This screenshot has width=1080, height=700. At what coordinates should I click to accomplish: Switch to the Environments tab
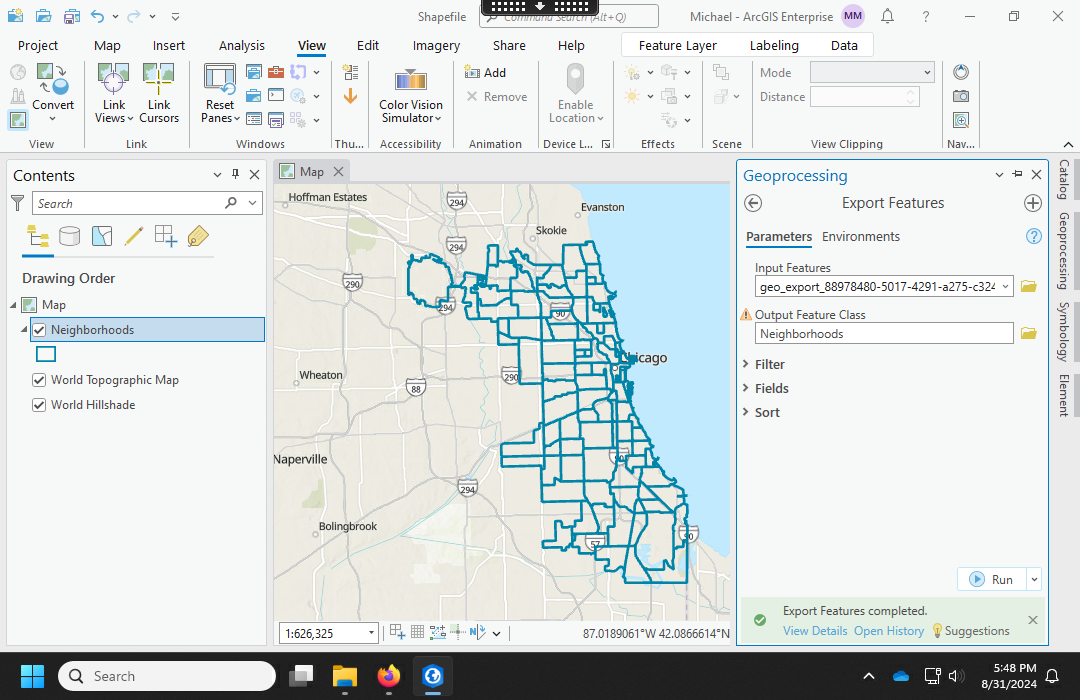860,237
